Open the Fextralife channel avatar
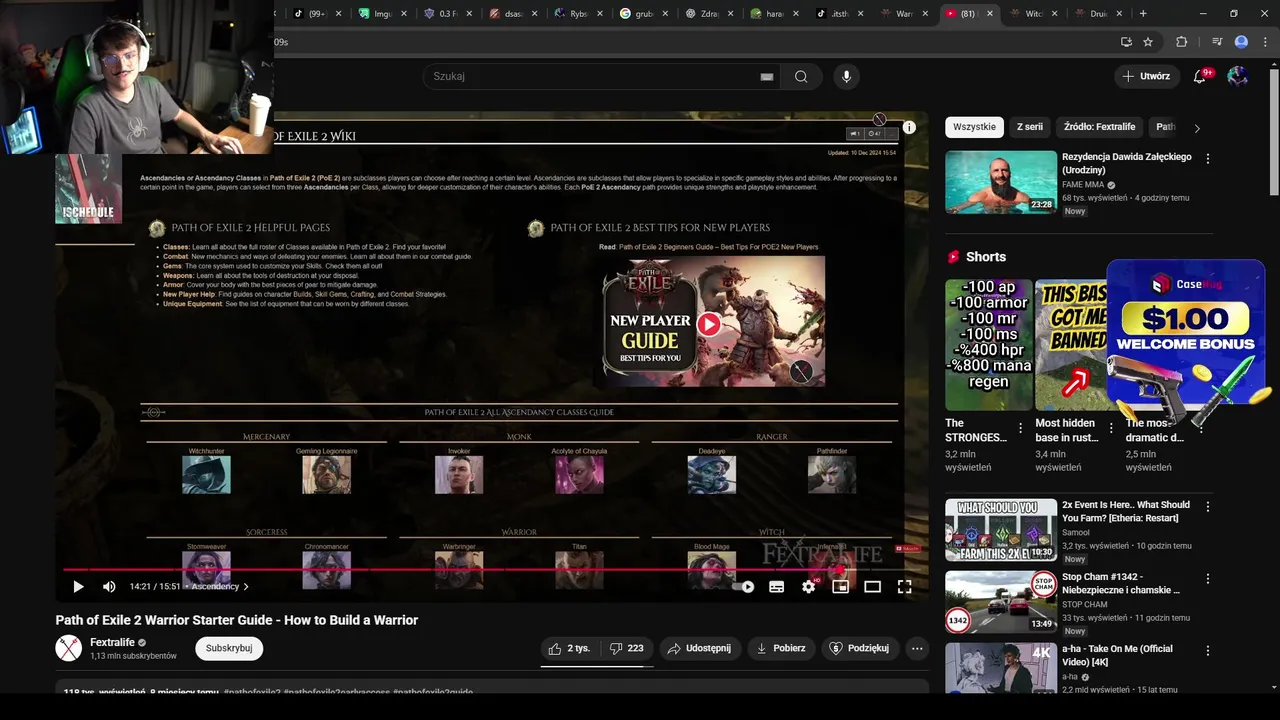 [68, 648]
